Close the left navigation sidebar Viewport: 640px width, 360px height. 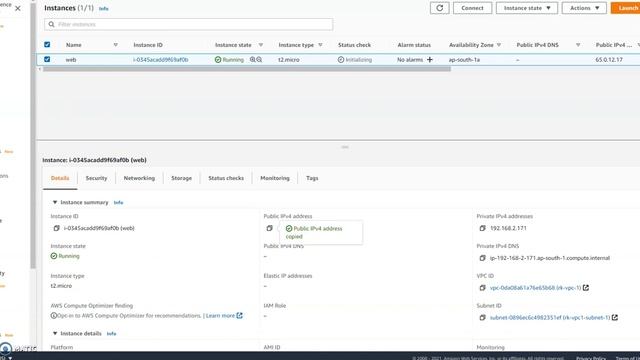[x=18, y=8]
